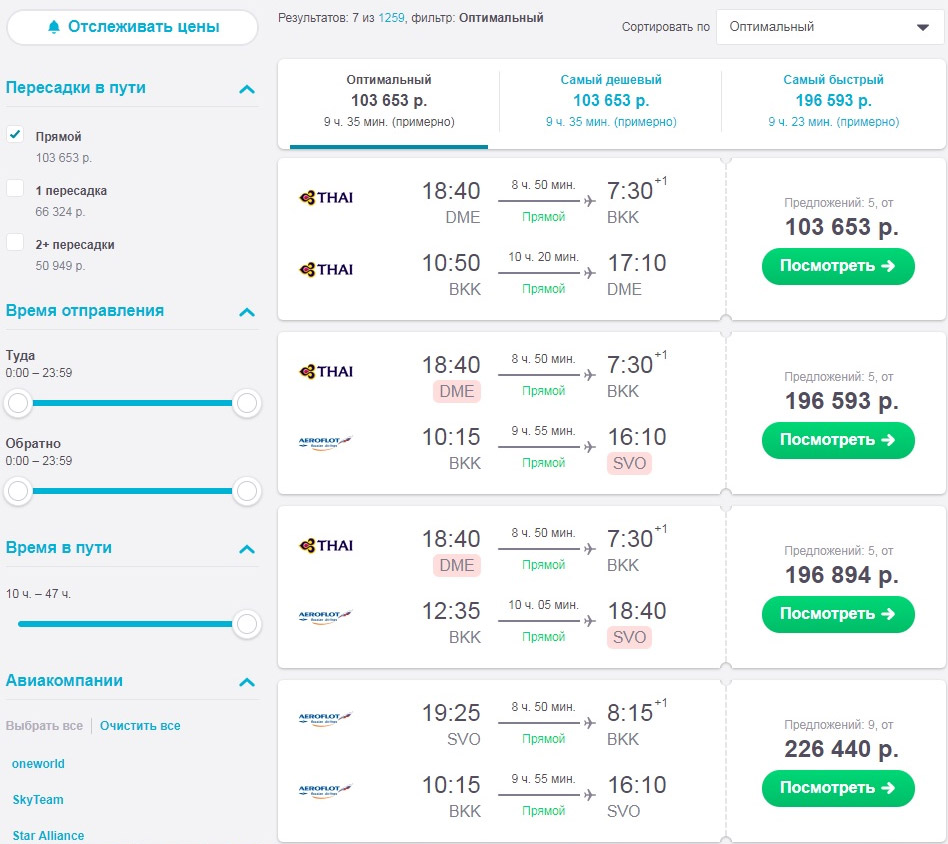The width and height of the screenshot is (948, 844).
Task: Click Посмотреть for the 226 440 р. offer
Action: coord(838,788)
